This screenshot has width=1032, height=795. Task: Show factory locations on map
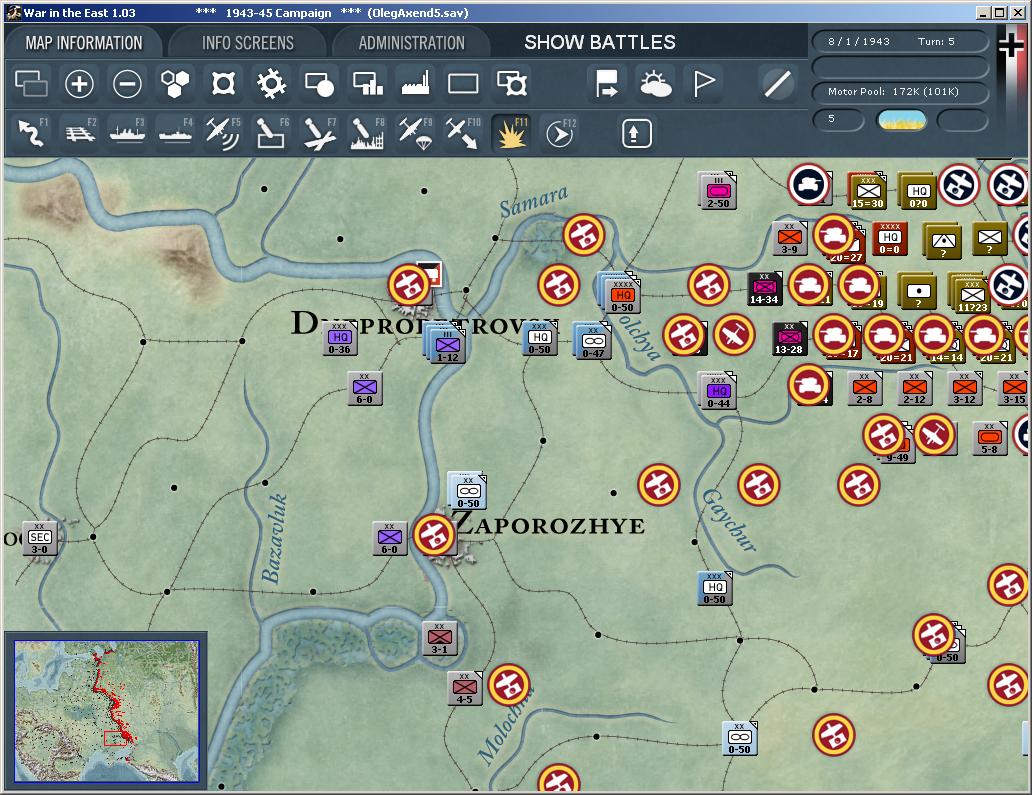(x=415, y=84)
